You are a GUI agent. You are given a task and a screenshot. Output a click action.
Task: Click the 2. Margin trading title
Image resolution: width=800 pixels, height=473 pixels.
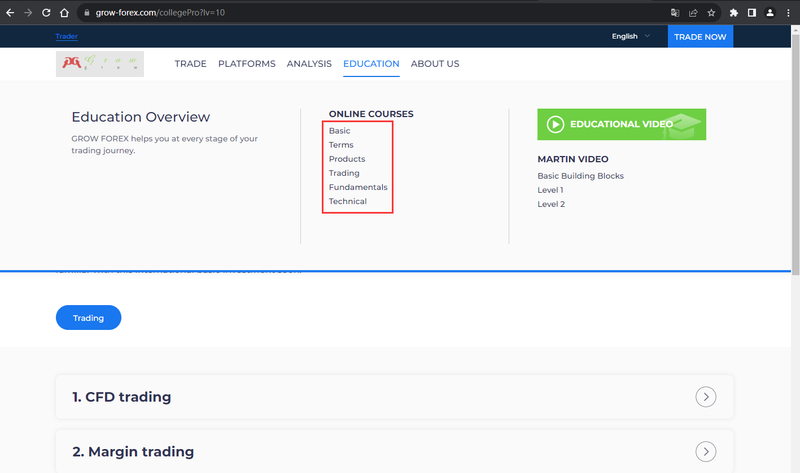click(133, 452)
